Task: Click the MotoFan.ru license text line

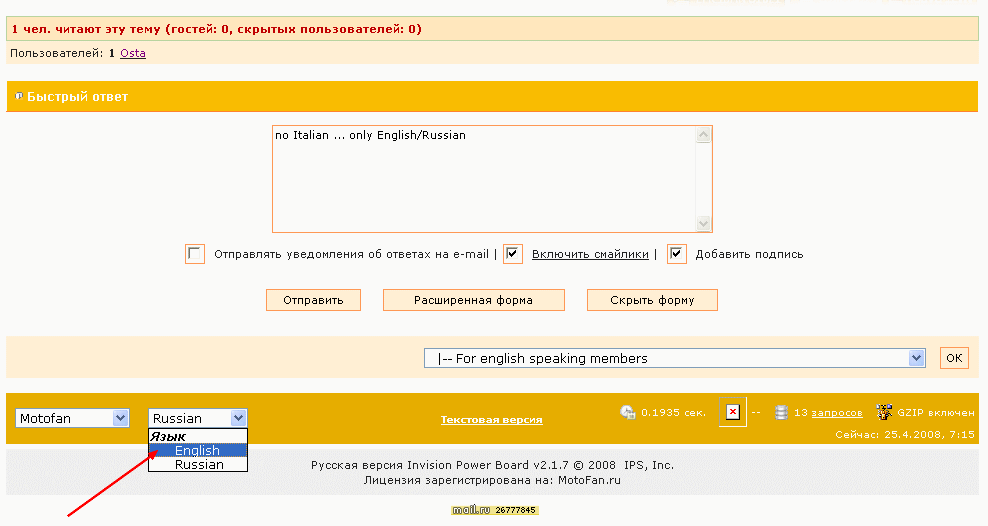Action: 492,480
